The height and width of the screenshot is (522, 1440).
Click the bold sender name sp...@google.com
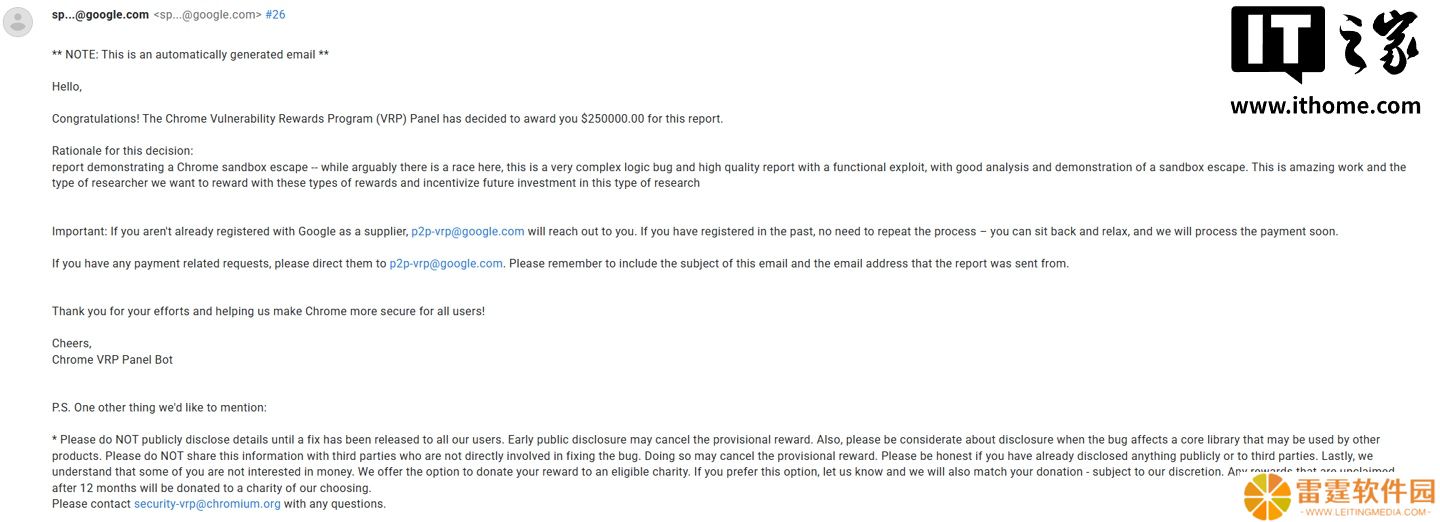[100, 15]
